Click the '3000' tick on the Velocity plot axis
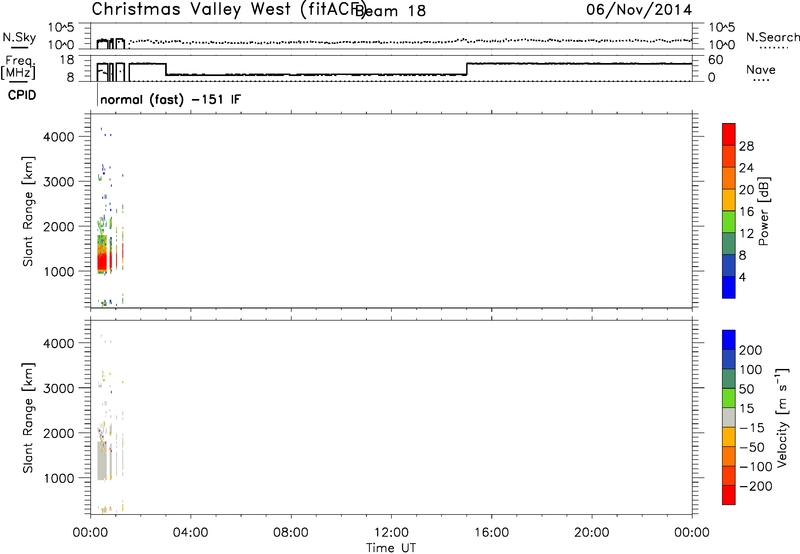 [x=59, y=388]
